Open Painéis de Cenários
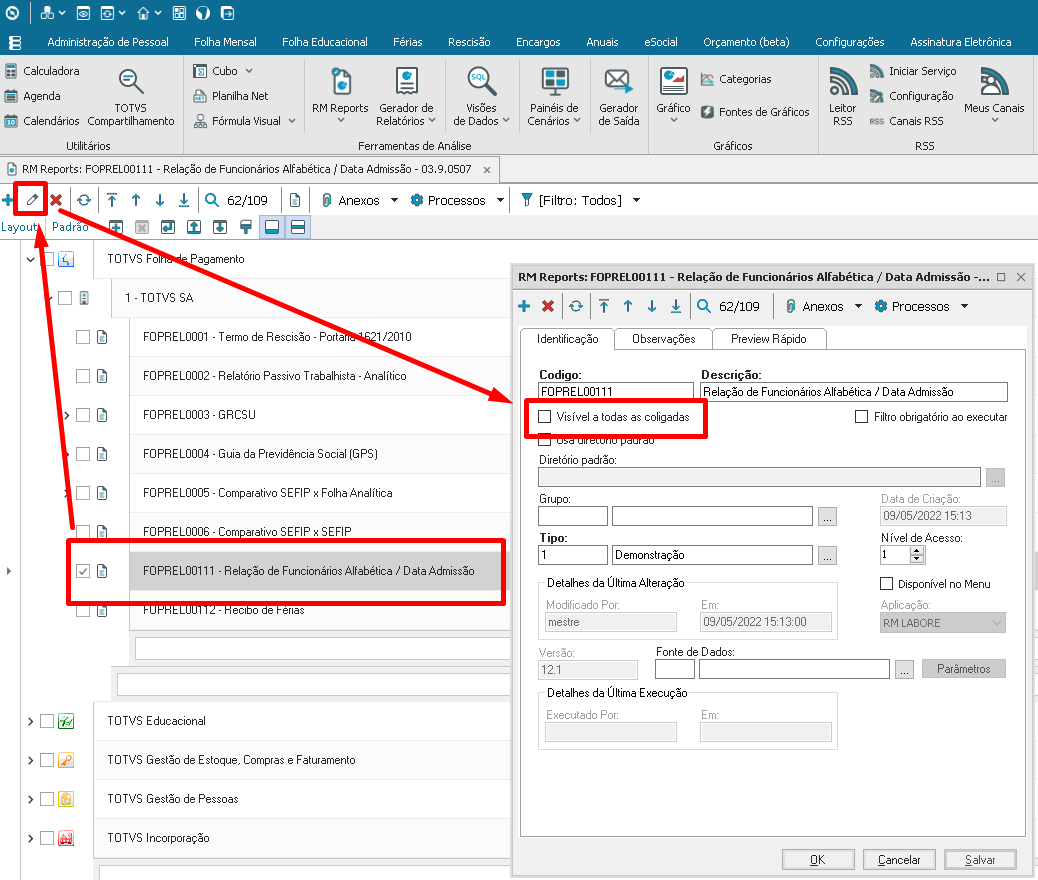 (x=554, y=95)
